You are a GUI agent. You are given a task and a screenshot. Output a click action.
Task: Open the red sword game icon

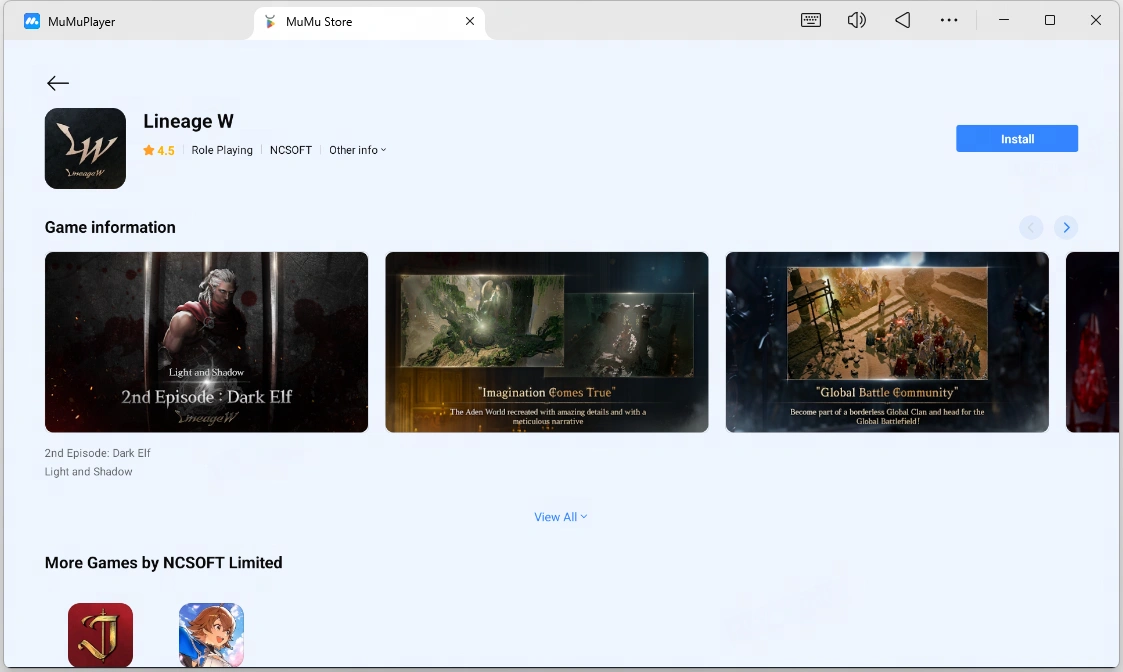(100, 635)
